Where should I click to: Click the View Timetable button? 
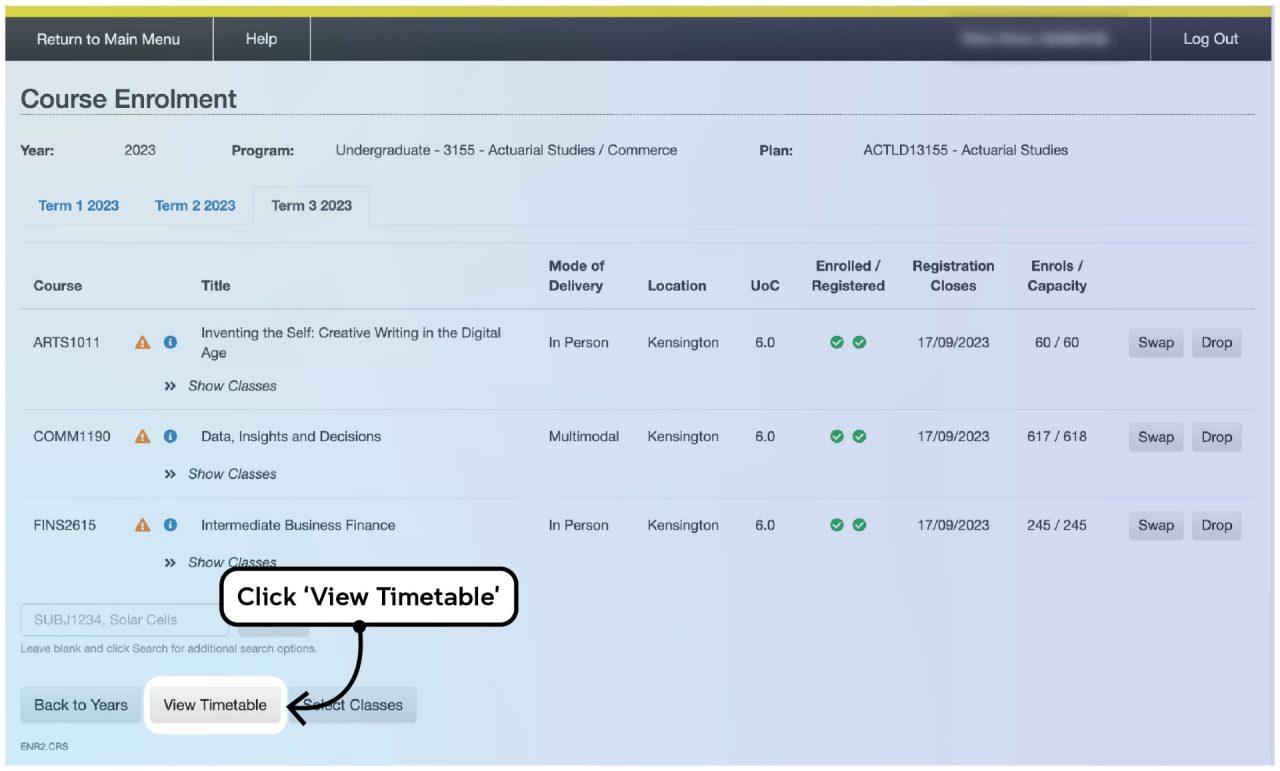216,704
